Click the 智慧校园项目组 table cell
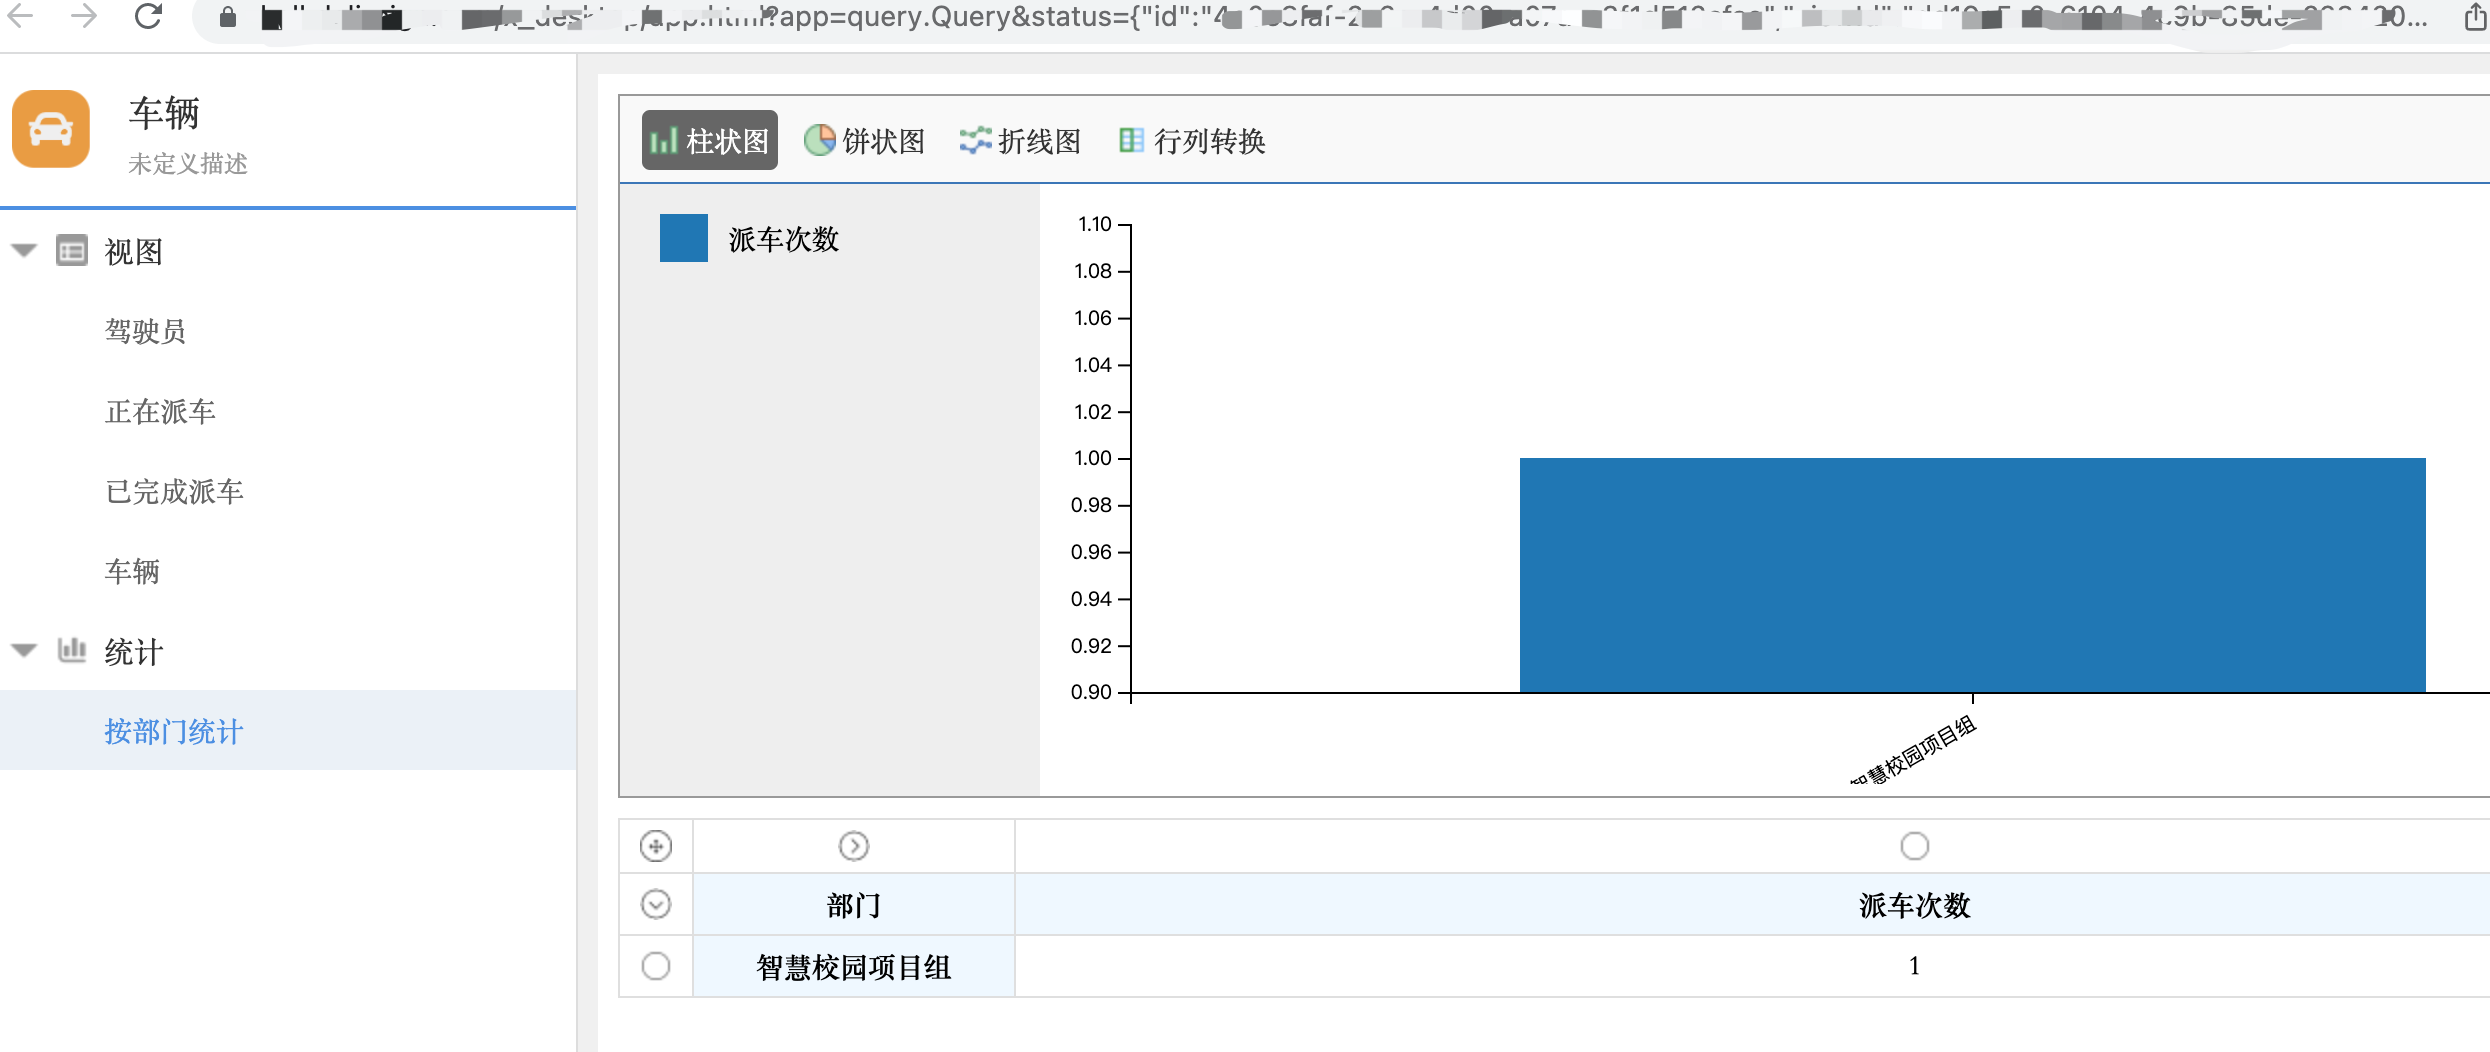The width and height of the screenshot is (2490, 1052). [854, 967]
